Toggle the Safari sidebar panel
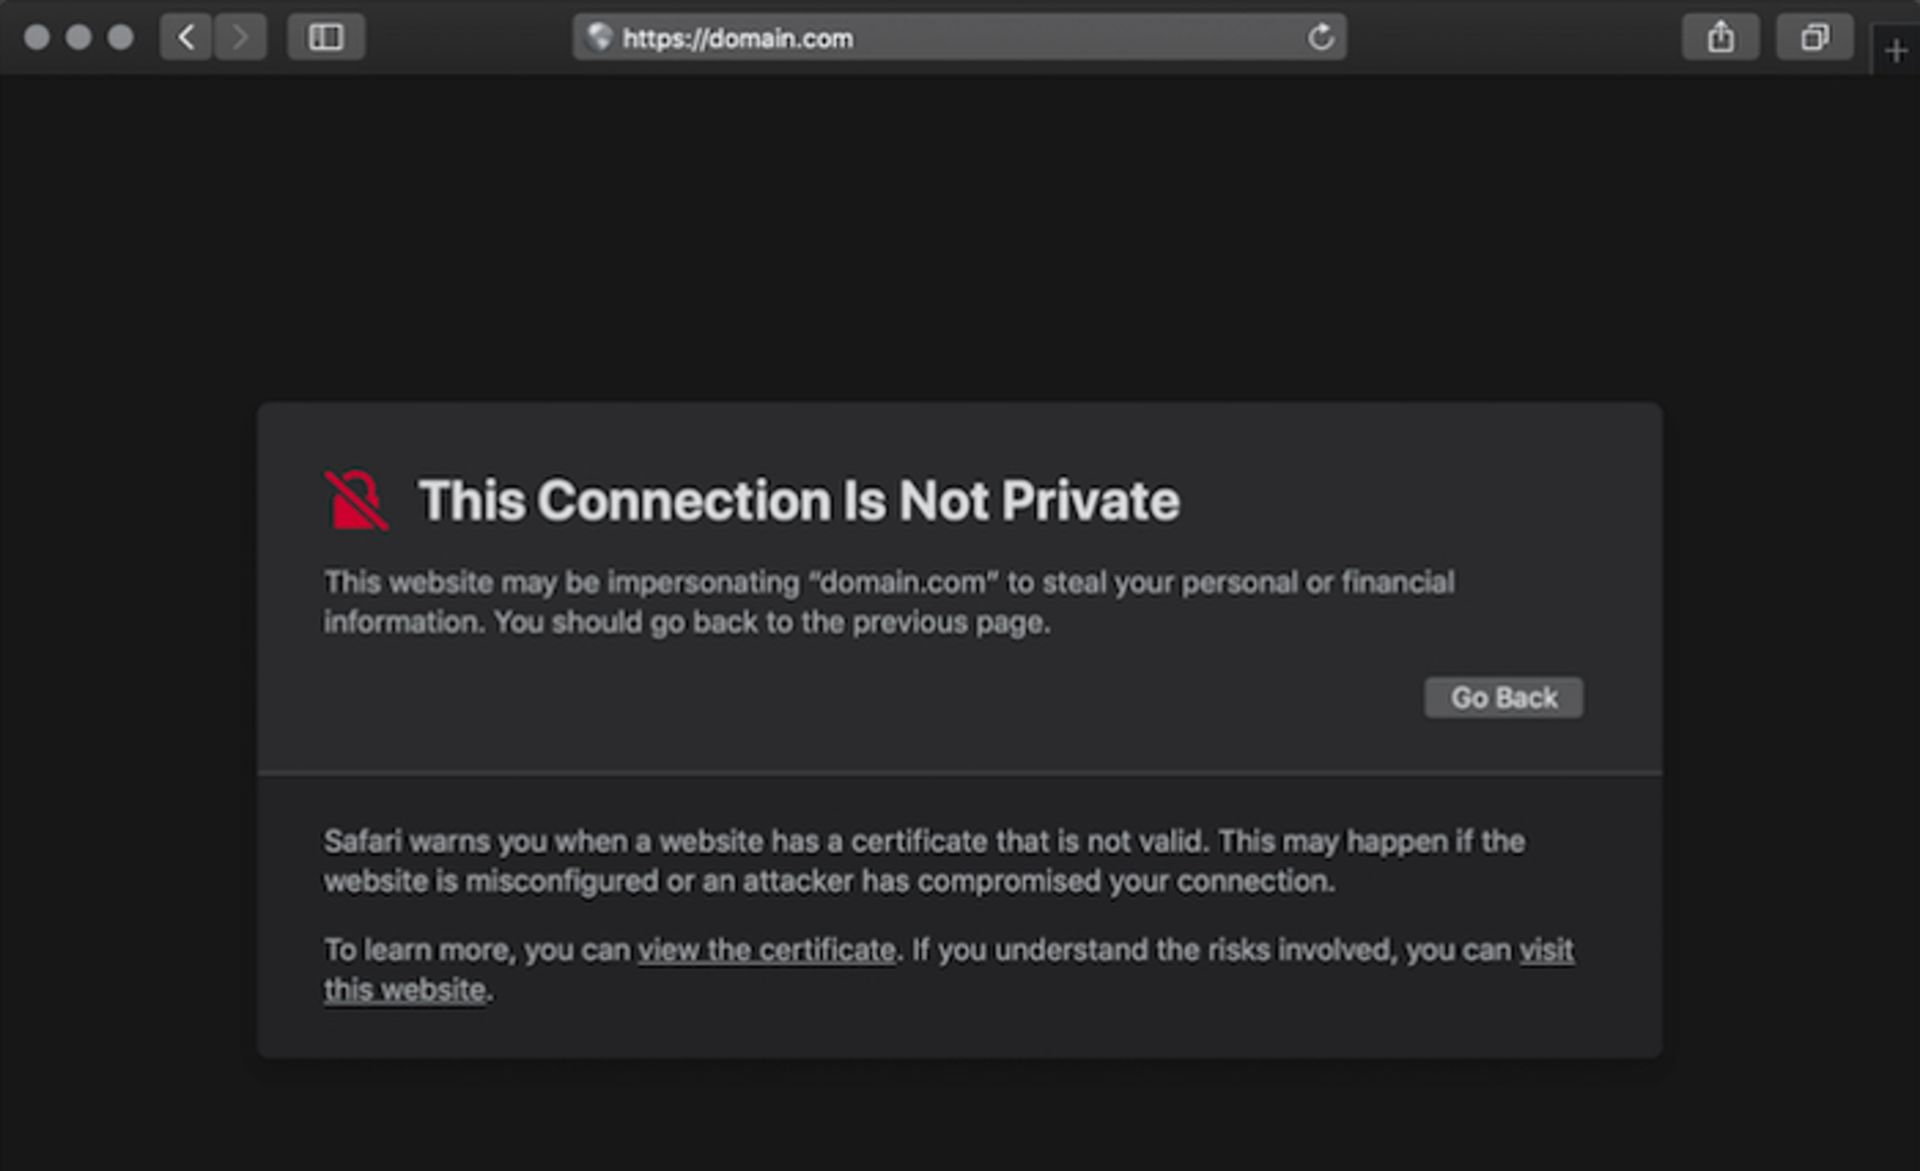This screenshot has height=1171, width=1920. pyautogui.click(x=326, y=38)
